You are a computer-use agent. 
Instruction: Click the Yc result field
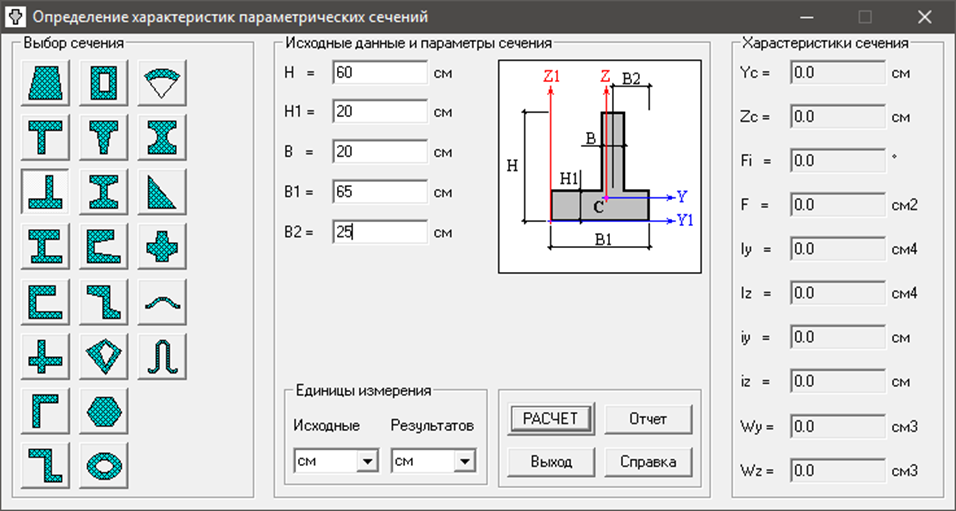click(838, 73)
